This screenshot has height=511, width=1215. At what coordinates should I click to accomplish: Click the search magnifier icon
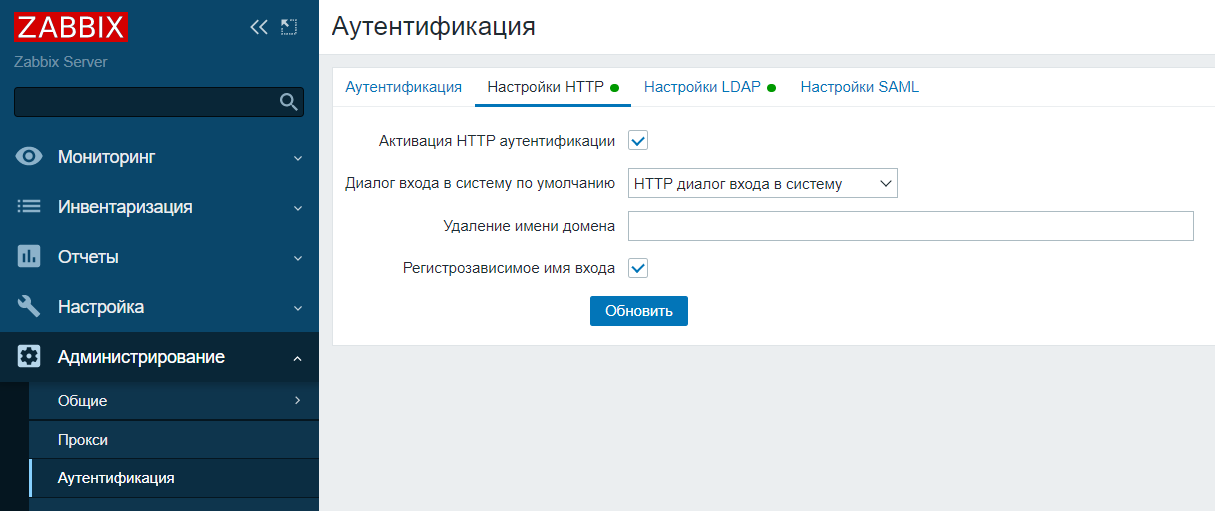coord(289,101)
